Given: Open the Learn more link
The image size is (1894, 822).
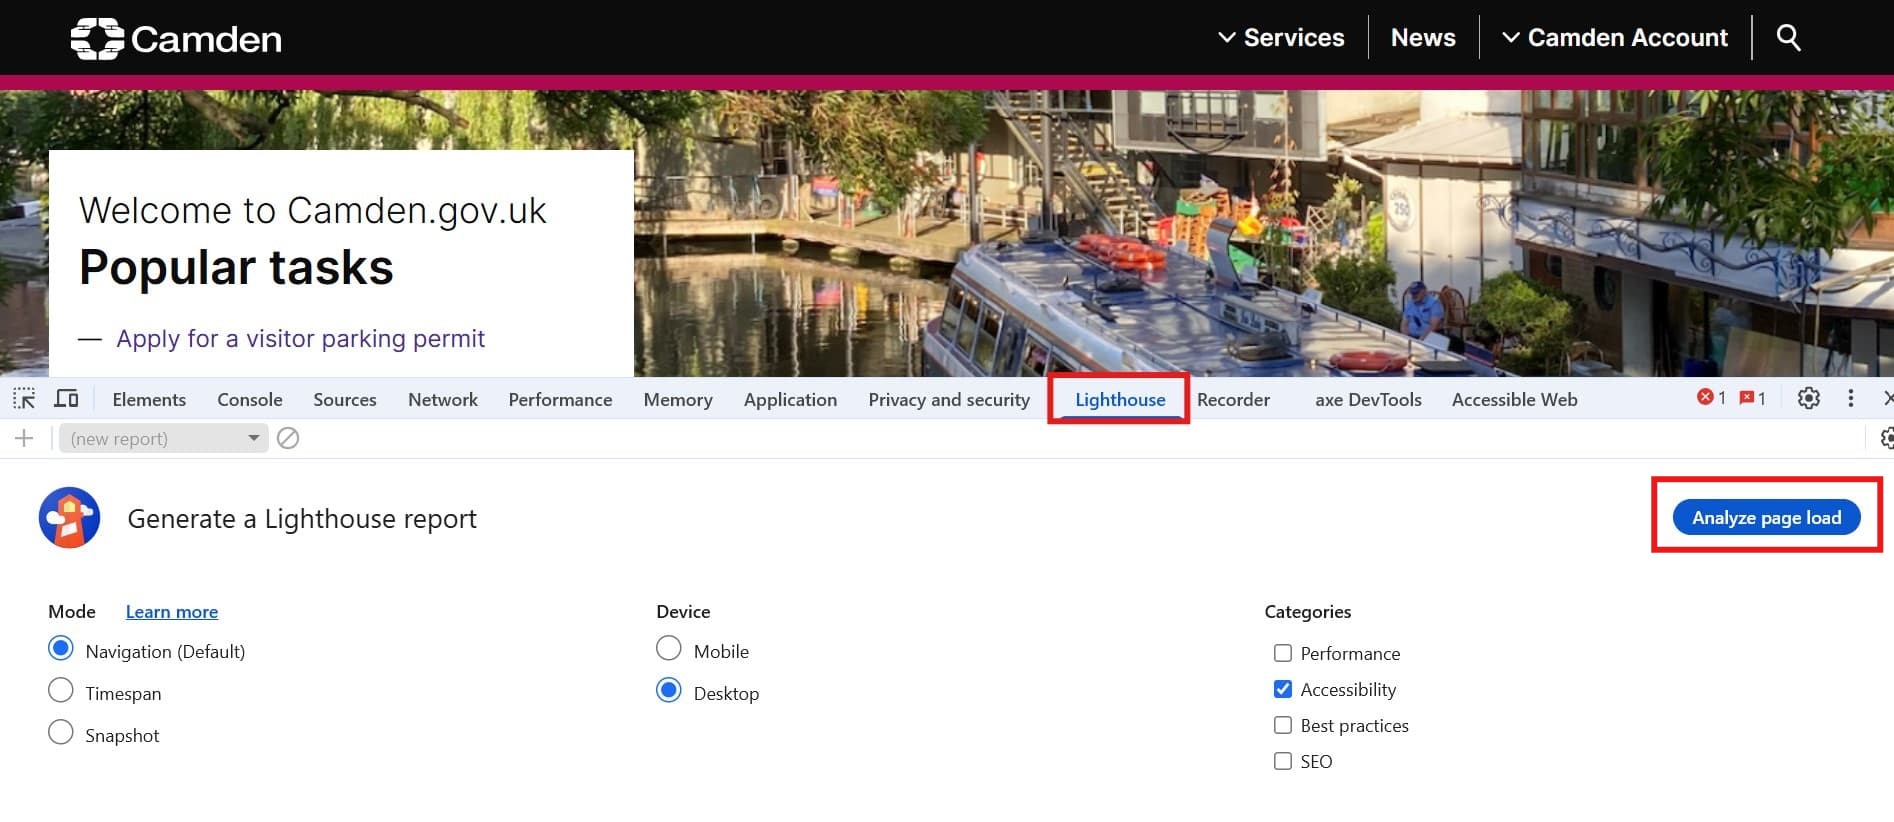Looking at the screenshot, I should coord(172,611).
